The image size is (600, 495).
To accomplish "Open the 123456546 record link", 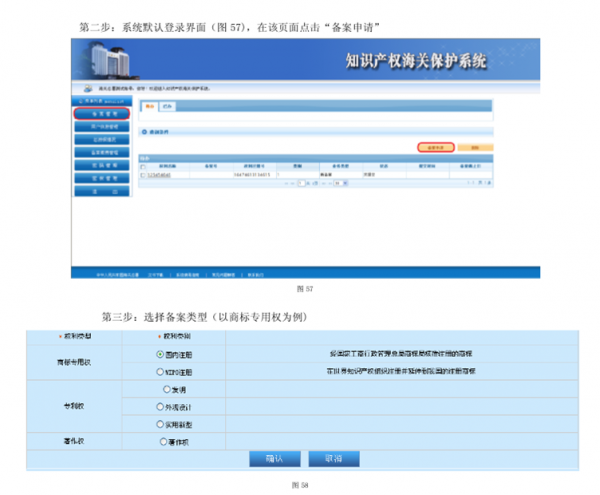I will coord(160,174).
